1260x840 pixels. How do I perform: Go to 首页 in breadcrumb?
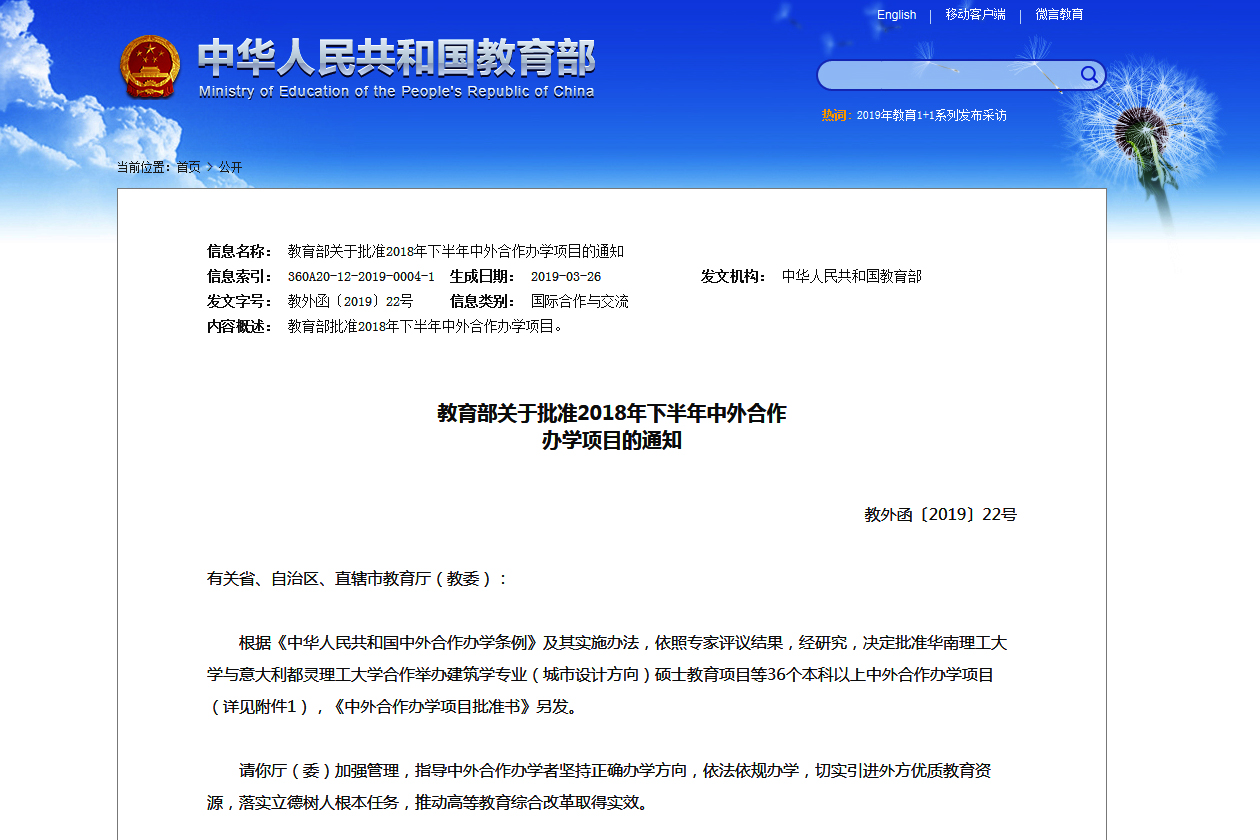pyautogui.click(x=188, y=167)
